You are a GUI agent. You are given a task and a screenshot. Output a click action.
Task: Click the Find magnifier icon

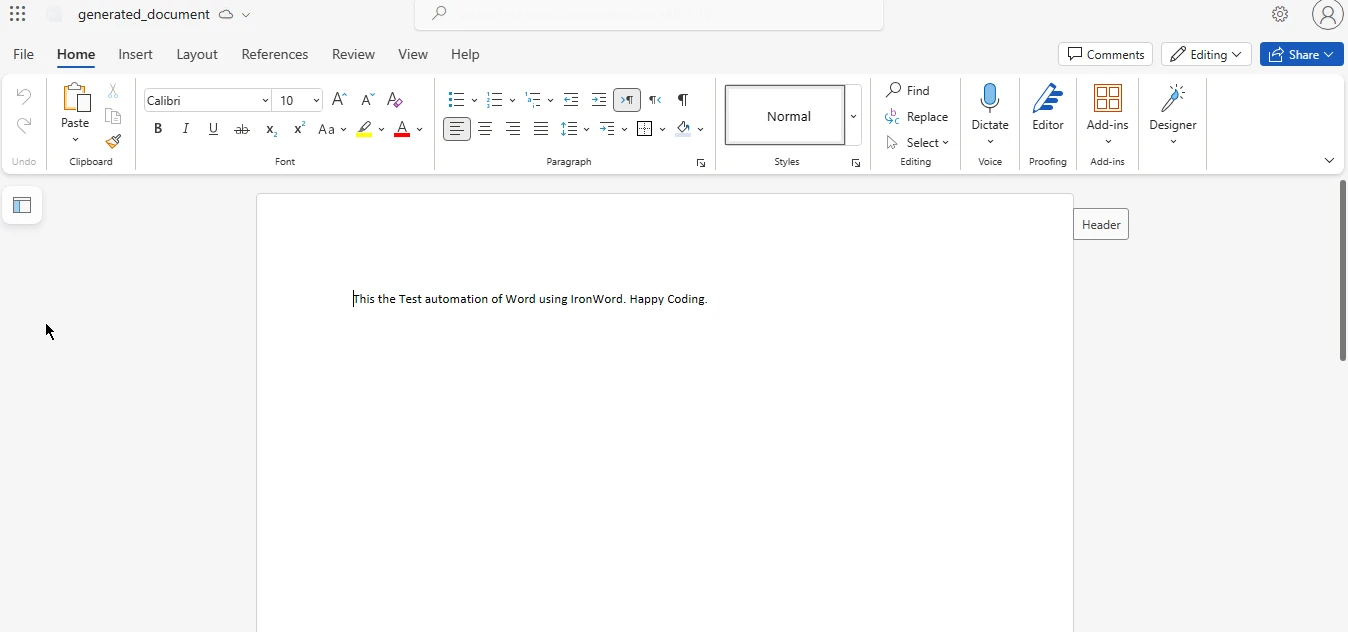coord(894,91)
